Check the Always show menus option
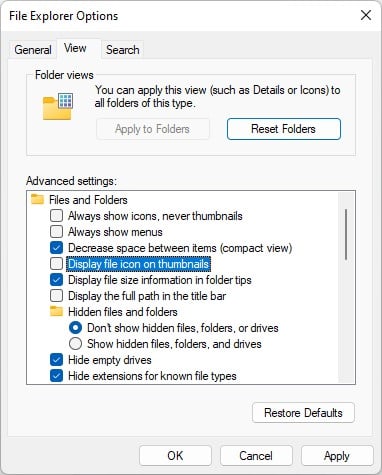 coord(56,232)
